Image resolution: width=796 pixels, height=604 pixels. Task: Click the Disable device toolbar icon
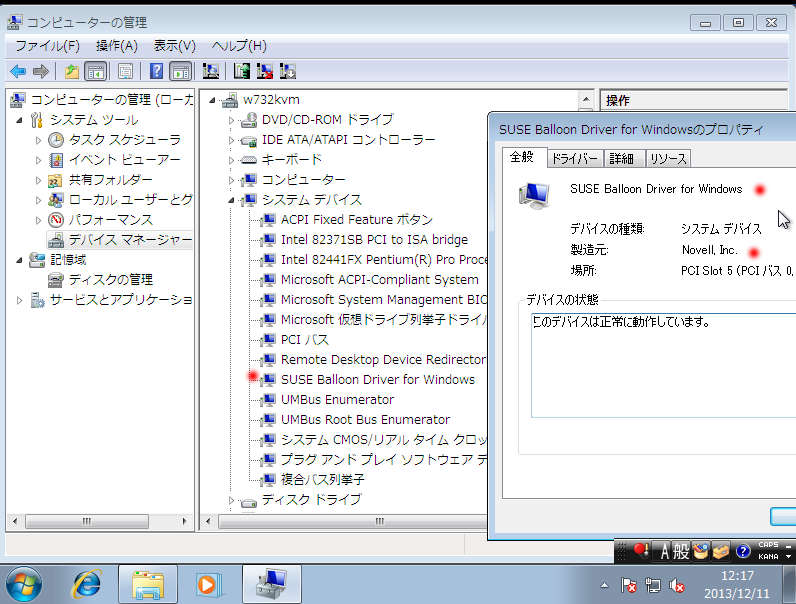click(x=288, y=72)
